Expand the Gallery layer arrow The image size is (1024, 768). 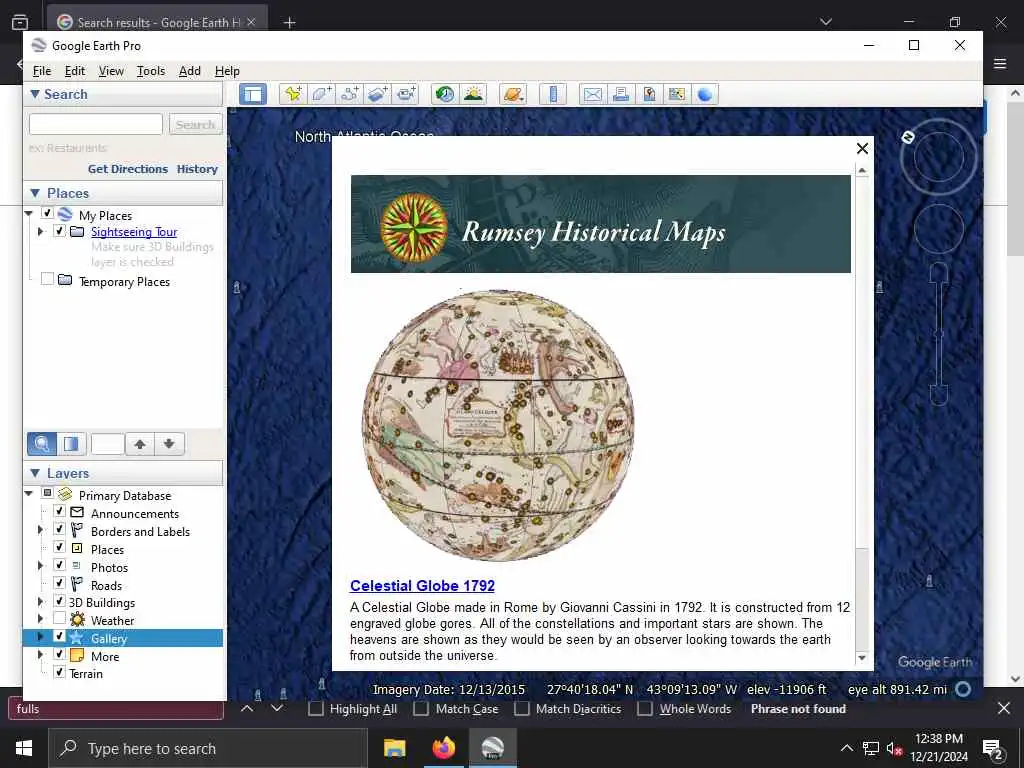(40, 637)
